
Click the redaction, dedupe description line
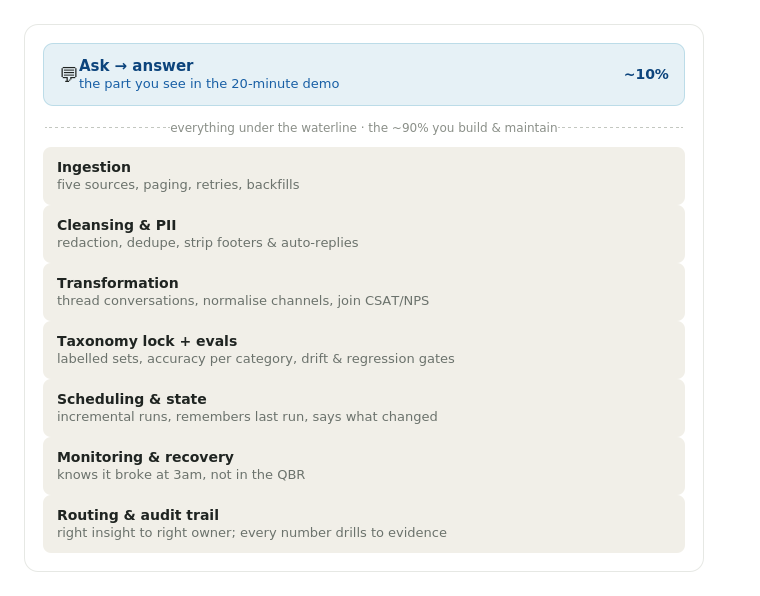[x=207, y=243]
